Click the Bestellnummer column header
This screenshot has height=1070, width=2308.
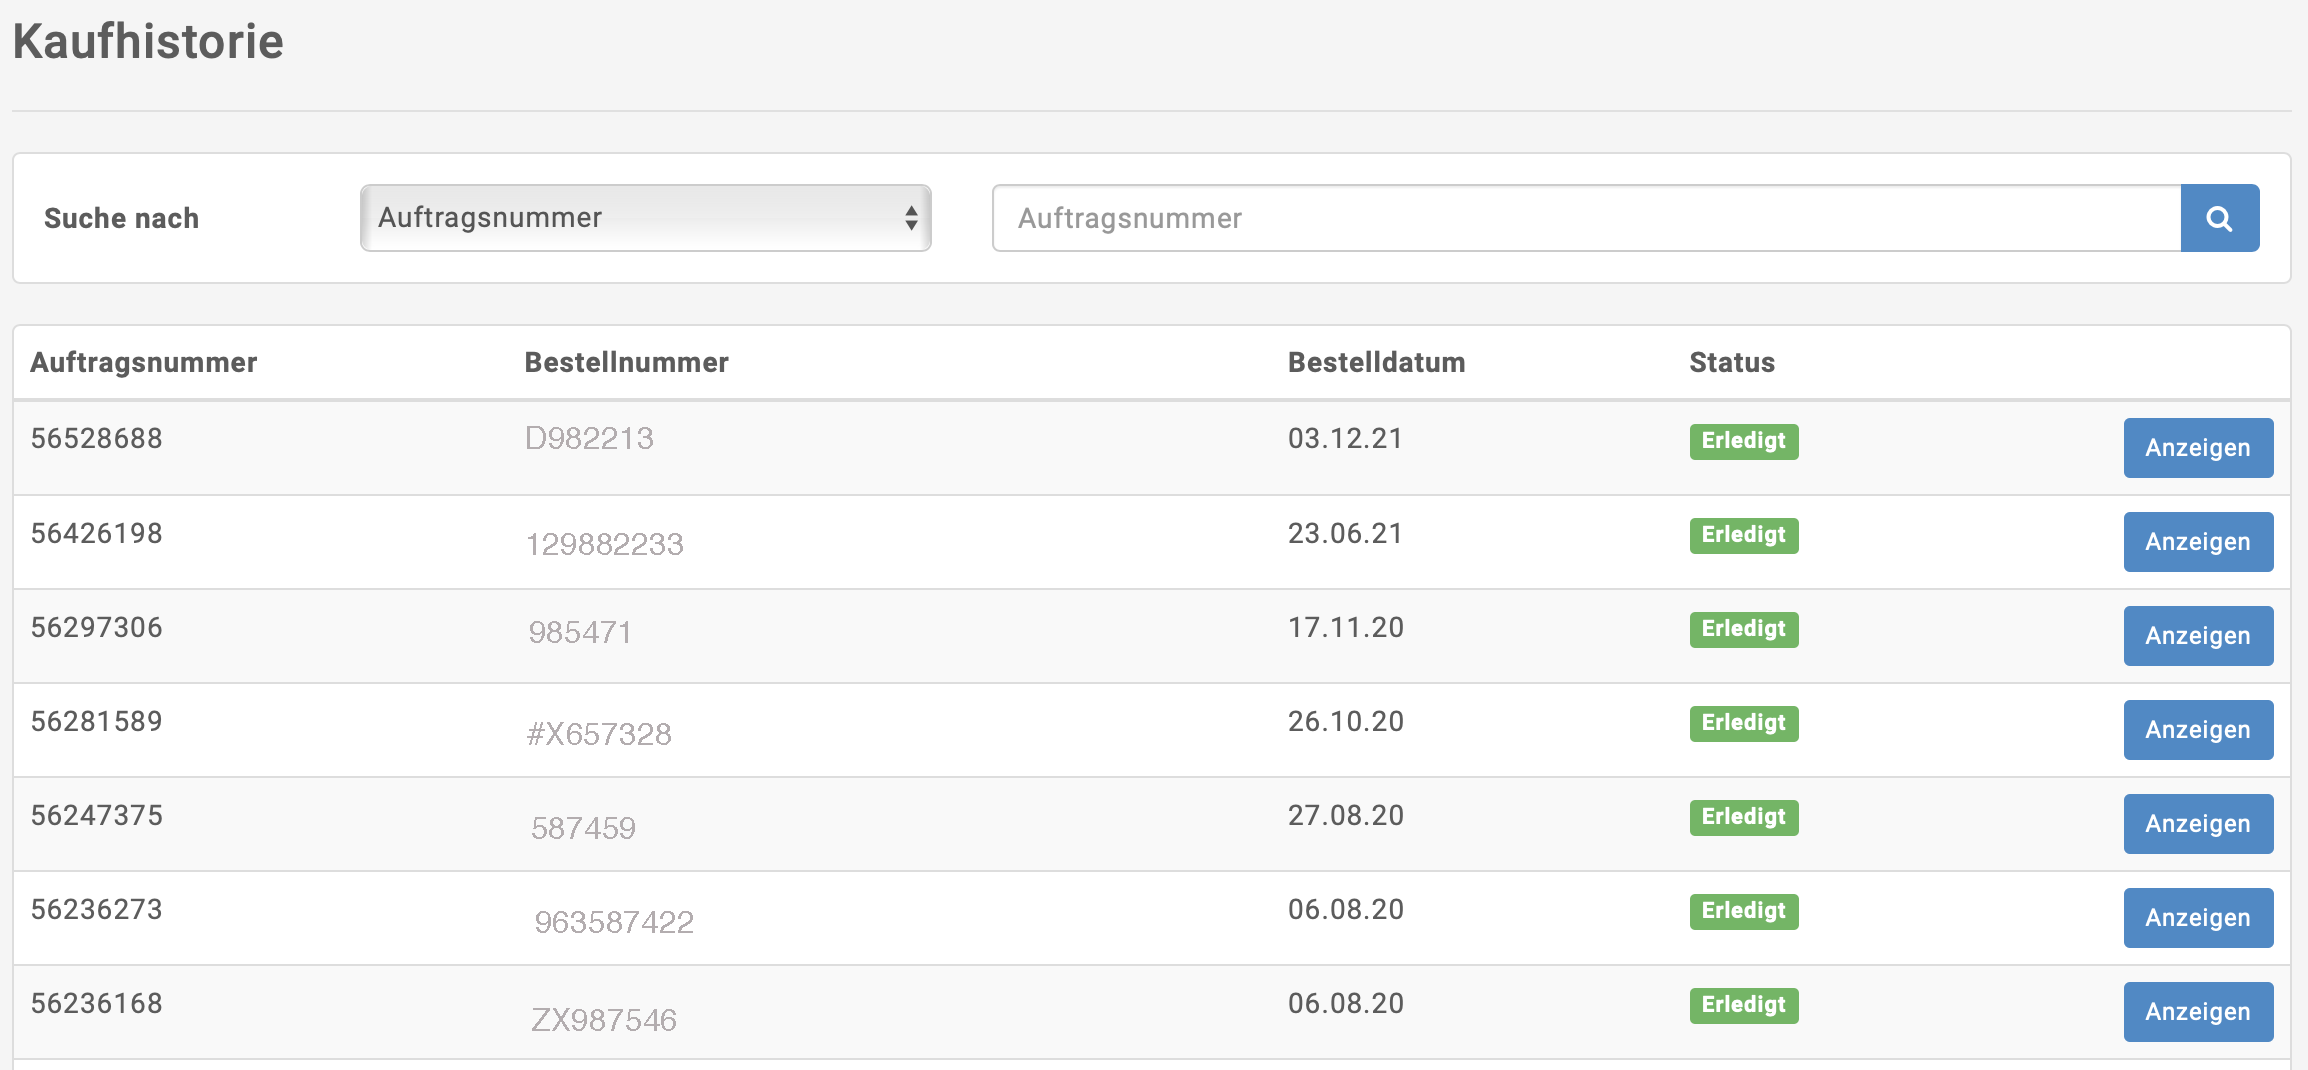pyautogui.click(x=626, y=362)
